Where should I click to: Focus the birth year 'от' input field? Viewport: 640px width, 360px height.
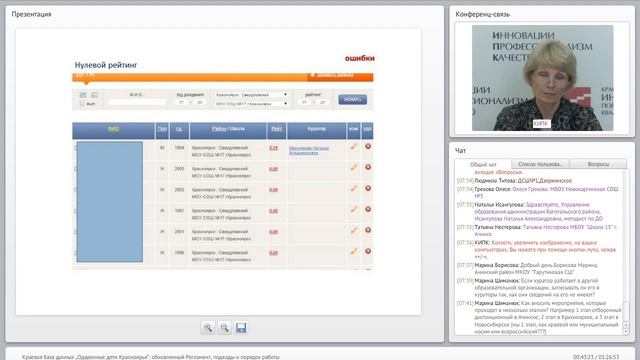point(182,102)
